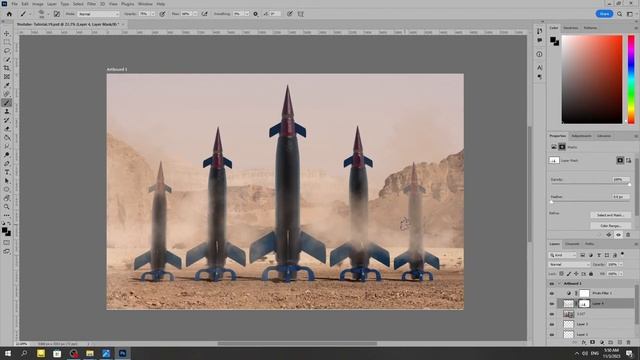Open the Image menu
The image size is (640, 360).
pyautogui.click(x=38, y=4)
